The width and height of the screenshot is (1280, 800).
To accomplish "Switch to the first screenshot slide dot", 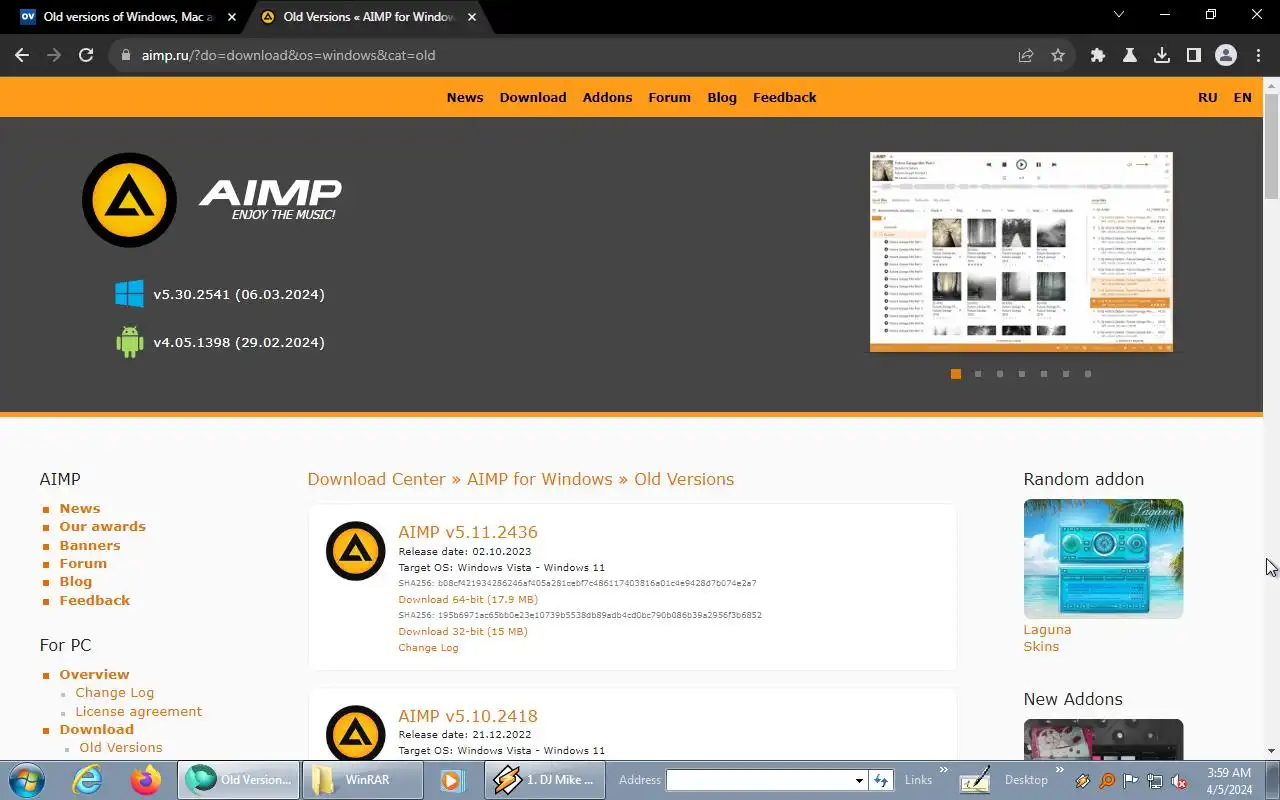I will pyautogui.click(x=956, y=374).
